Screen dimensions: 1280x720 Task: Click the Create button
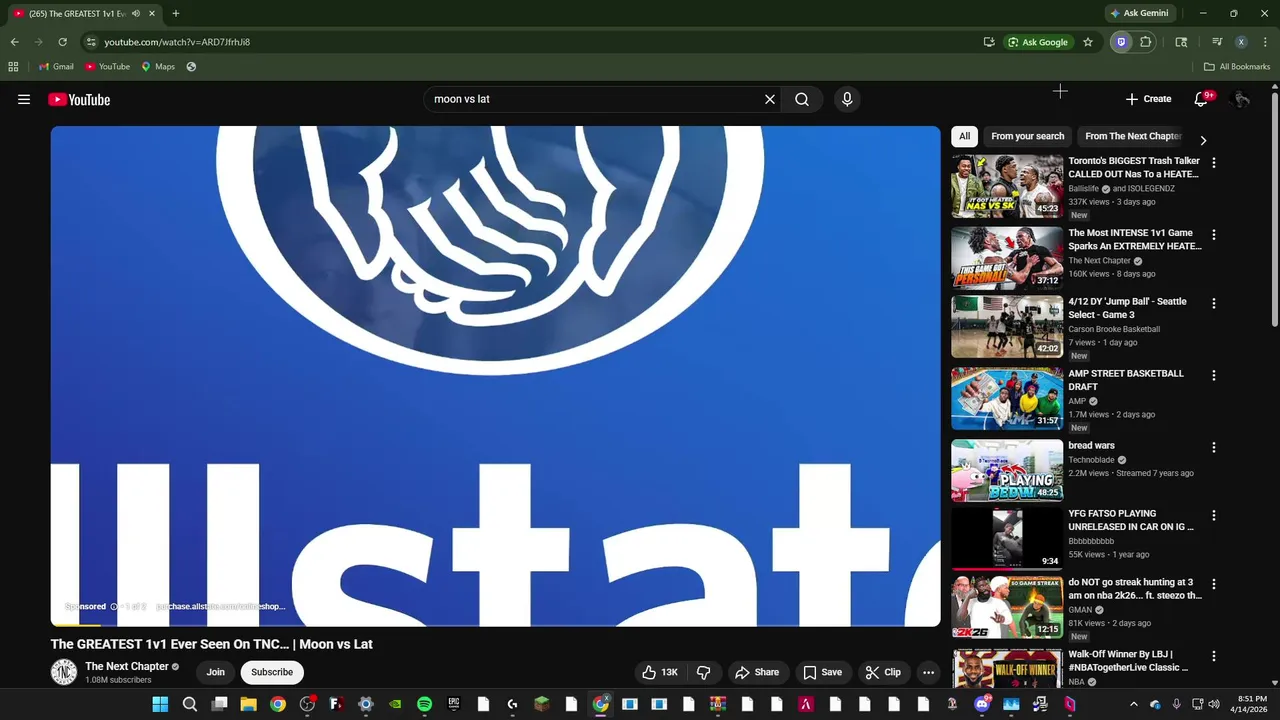click(1148, 99)
